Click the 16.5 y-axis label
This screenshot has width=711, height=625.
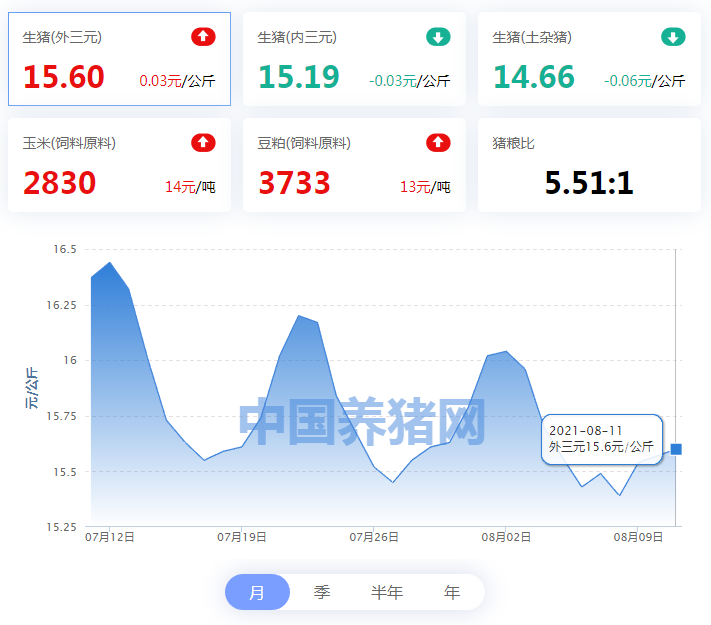(65, 249)
